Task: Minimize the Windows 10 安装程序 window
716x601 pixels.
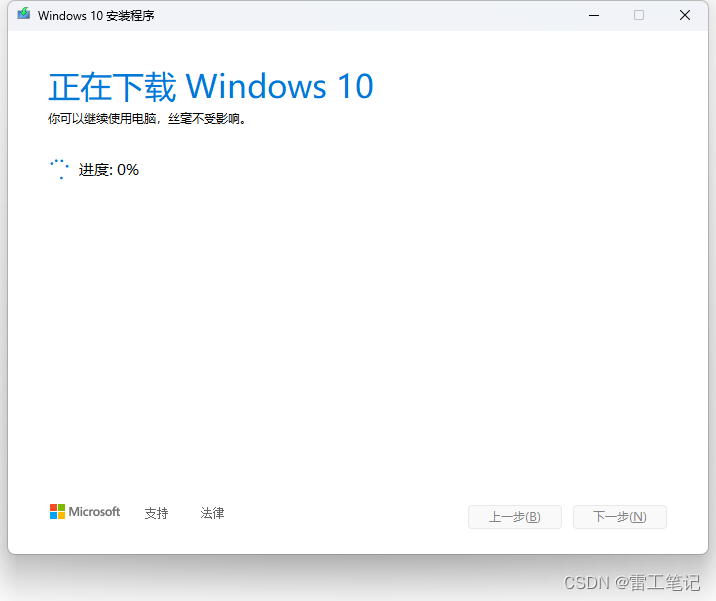Action: point(594,16)
